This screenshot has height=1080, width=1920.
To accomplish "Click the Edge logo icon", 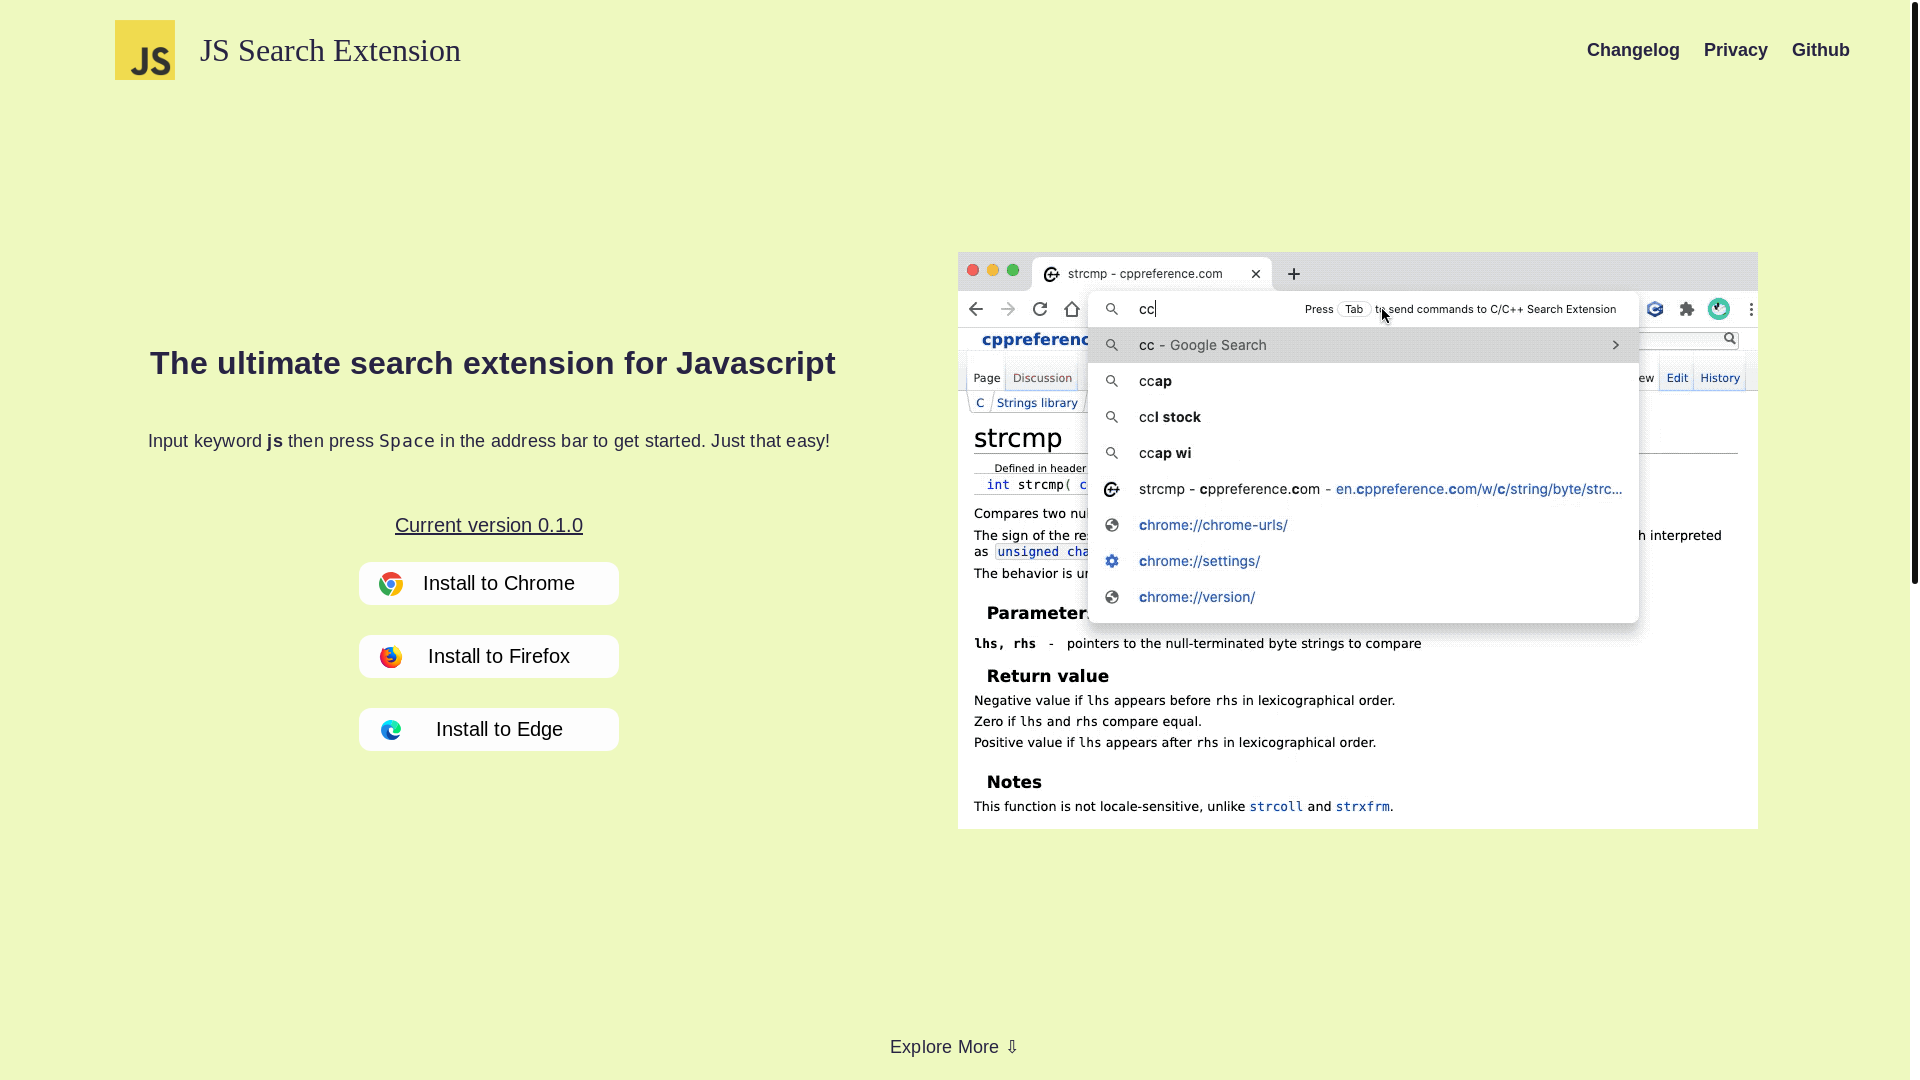I will click(x=391, y=730).
